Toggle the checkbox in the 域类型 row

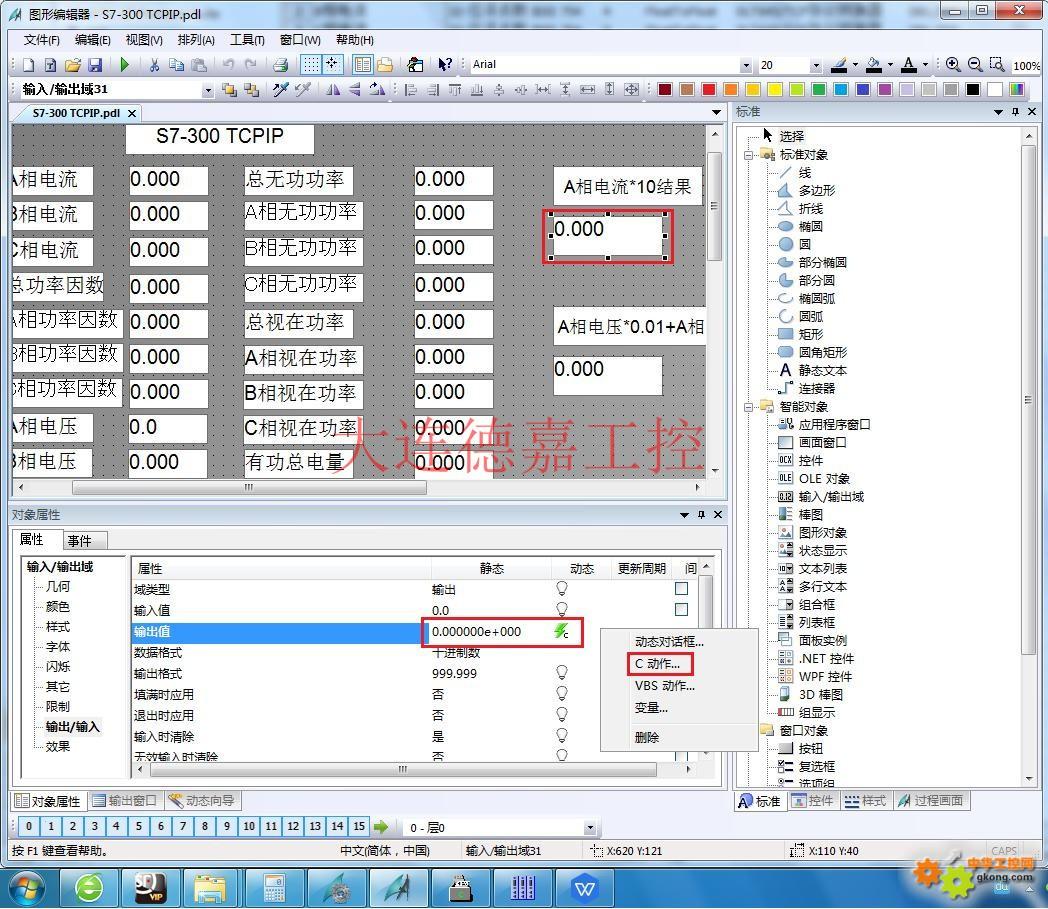[x=681, y=589]
